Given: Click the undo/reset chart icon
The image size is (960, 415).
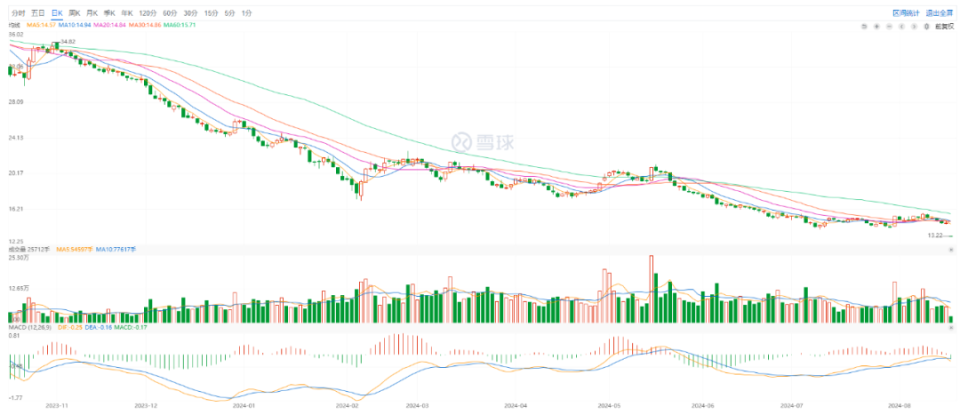Looking at the screenshot, I should 864,26.
